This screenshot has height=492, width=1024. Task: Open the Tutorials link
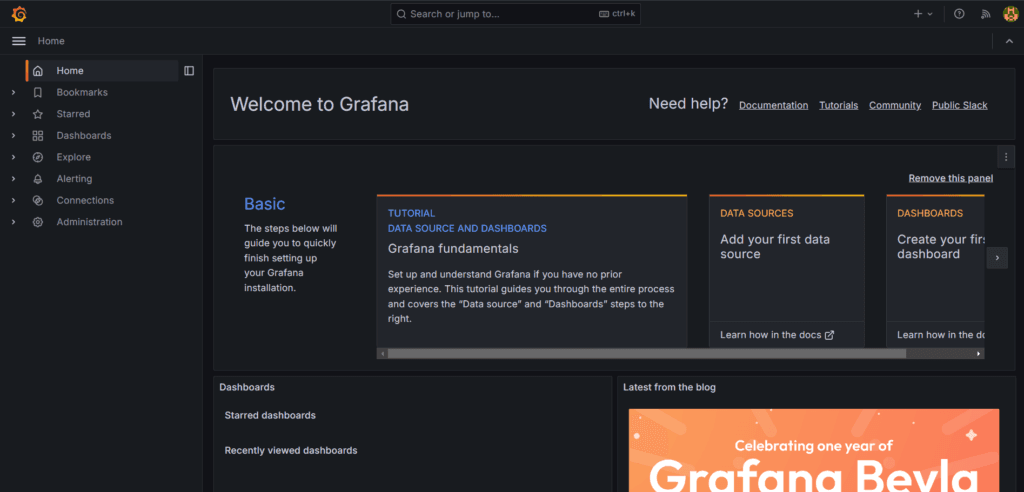click(x=839, y=105)
